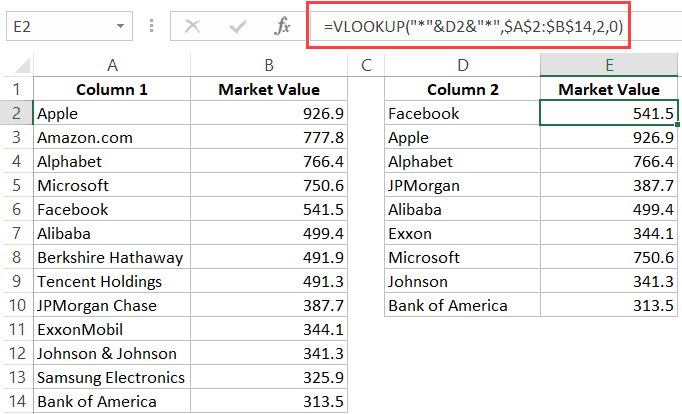The image size is (682, 414).
Task: Select column A header
Action: pyautogui.click(x=112, y=65)
